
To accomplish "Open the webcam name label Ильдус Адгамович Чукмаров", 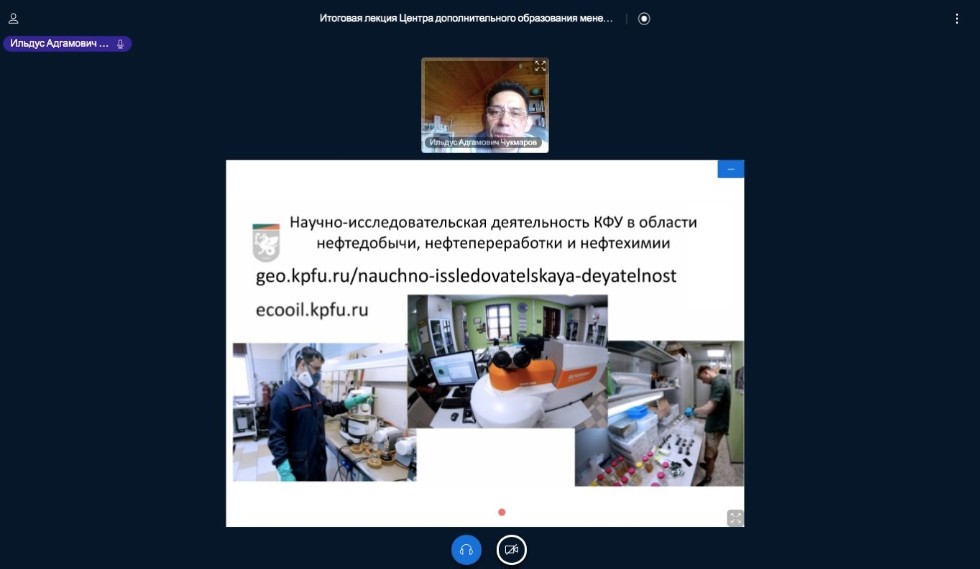I will point(485,143).
